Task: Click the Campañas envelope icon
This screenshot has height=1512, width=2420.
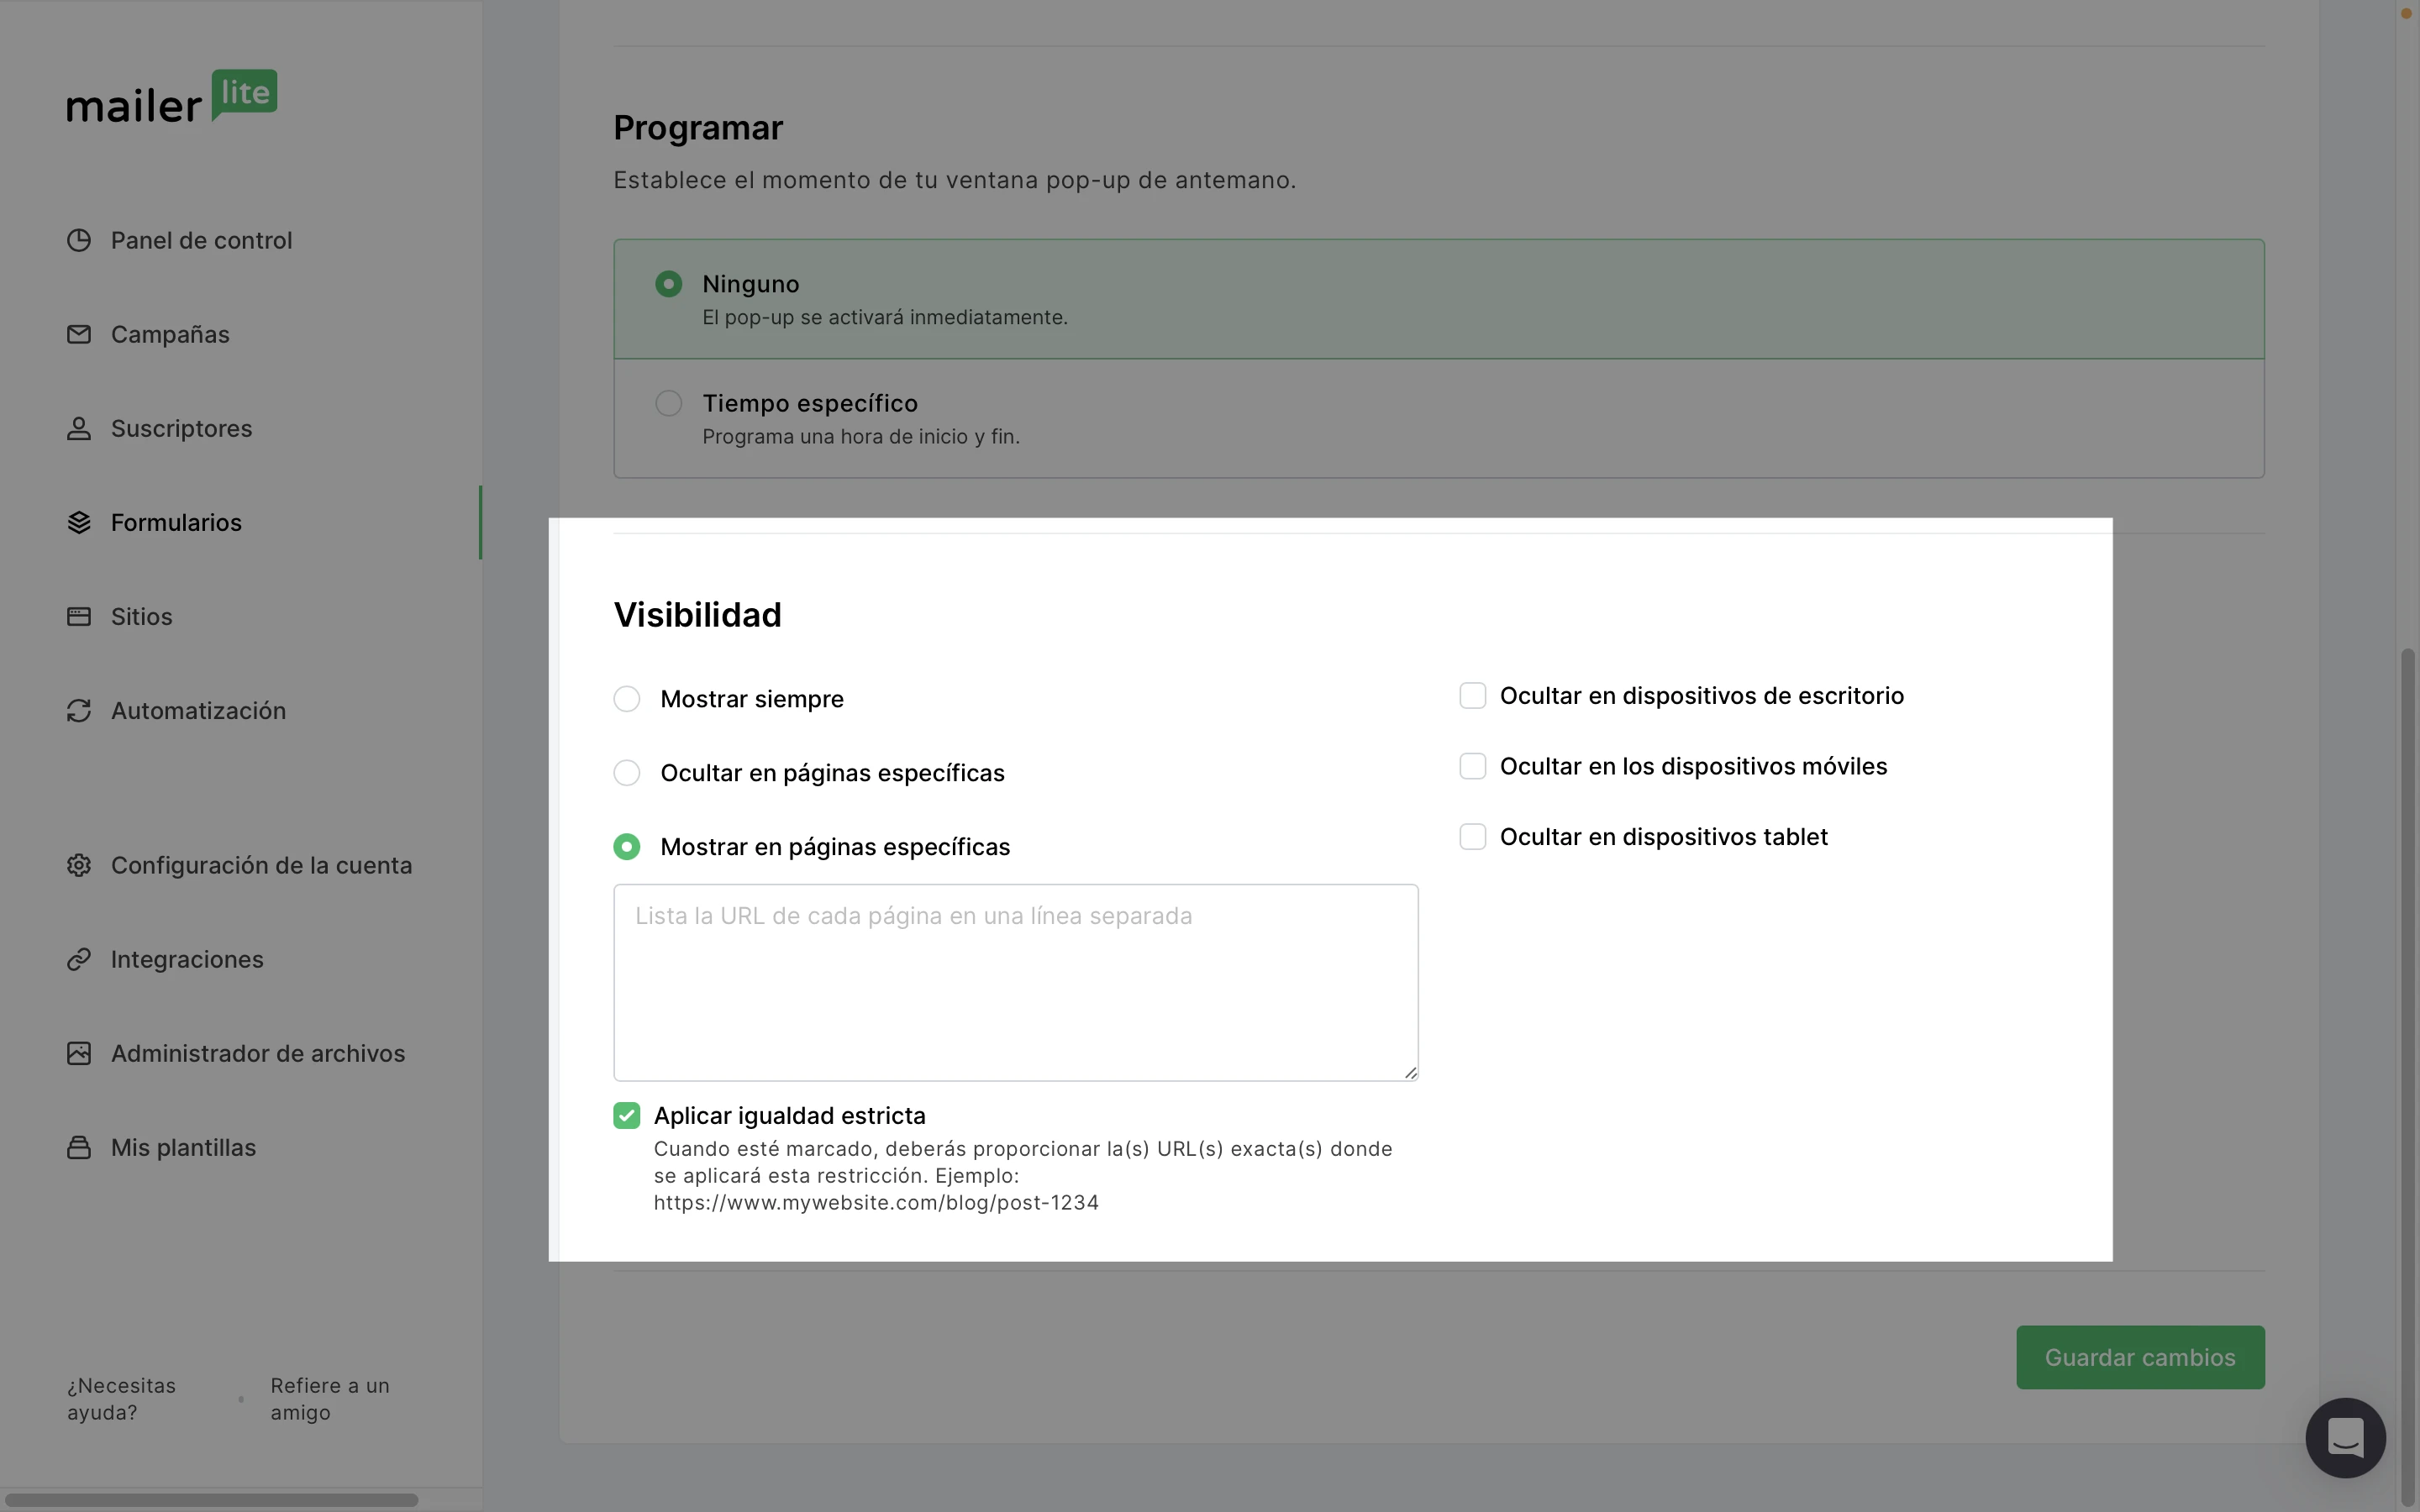Action: click(79, 334)
